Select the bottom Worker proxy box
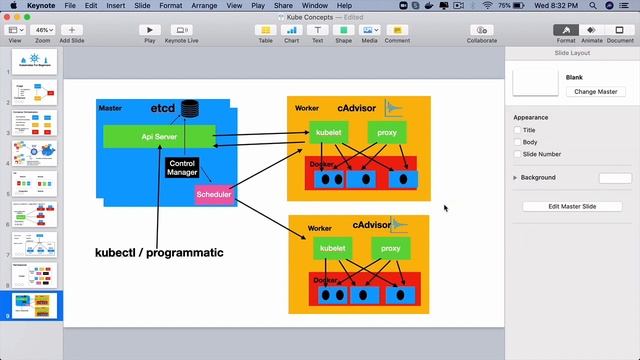This screenshot has width=640, height=360. coord(391,248)
